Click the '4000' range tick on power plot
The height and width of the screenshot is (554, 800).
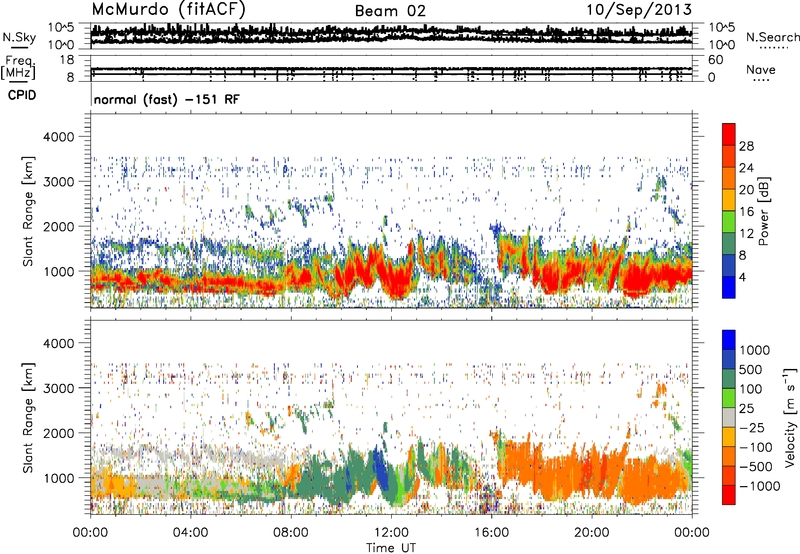(59, 137)
